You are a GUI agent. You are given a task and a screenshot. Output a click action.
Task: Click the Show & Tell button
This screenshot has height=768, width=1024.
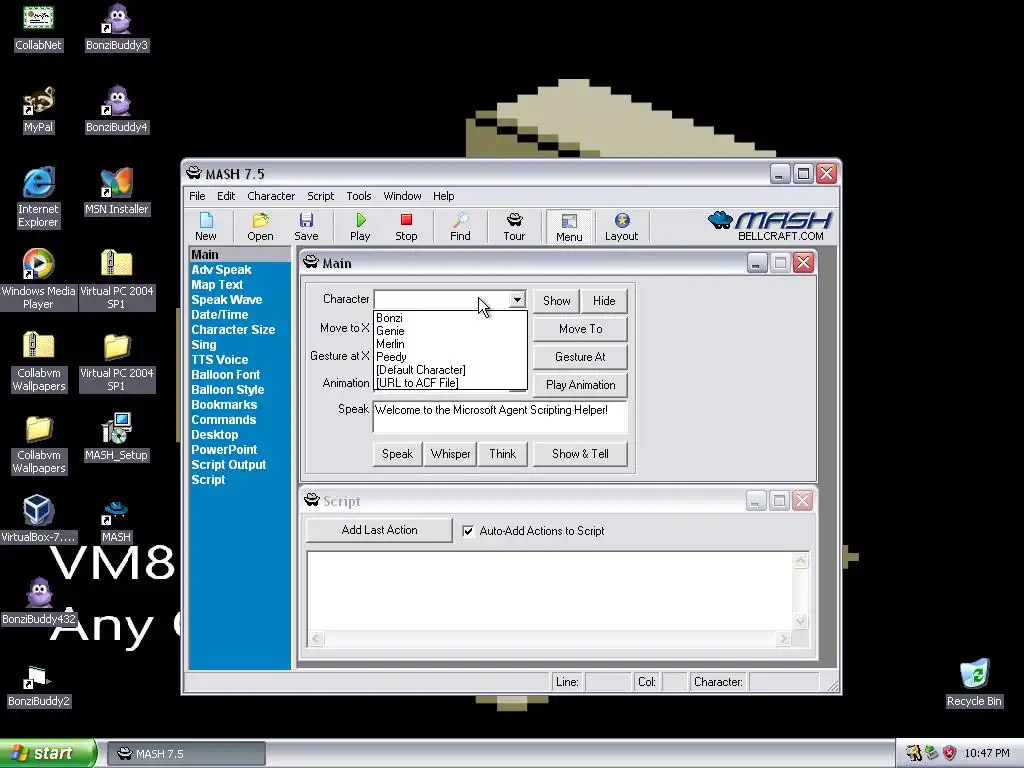click(x=581, y=454)
